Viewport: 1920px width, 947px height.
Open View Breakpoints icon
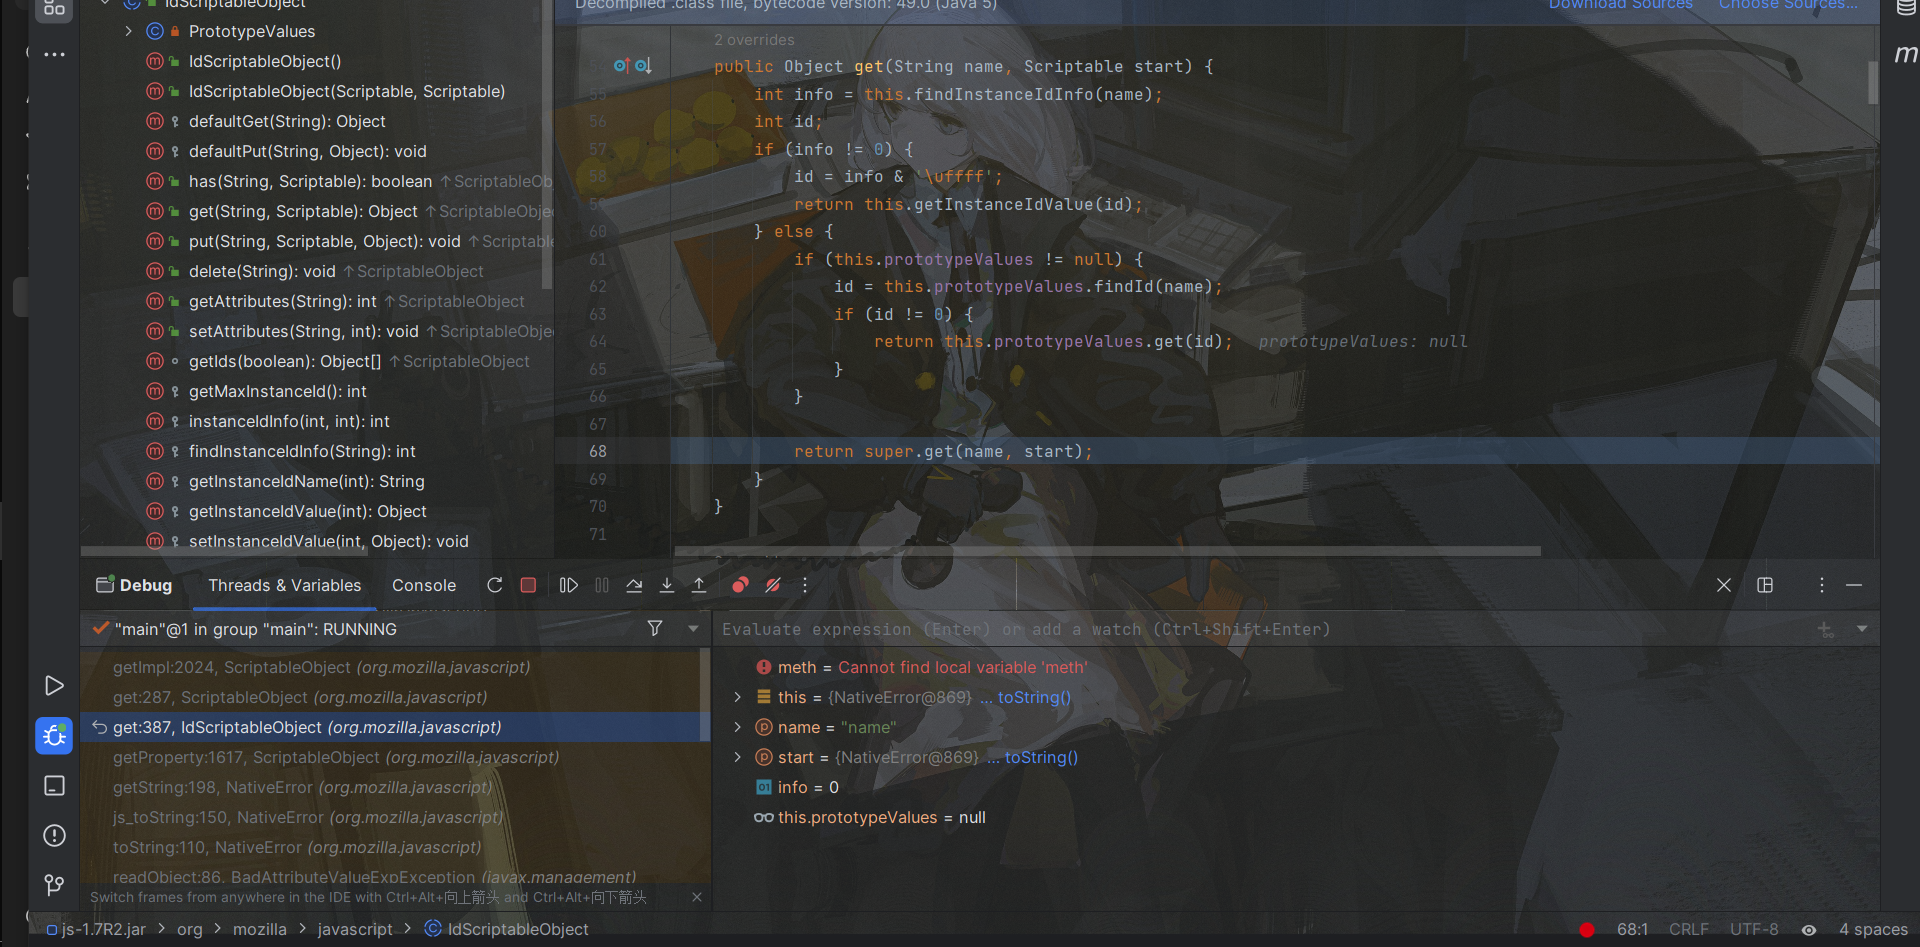click(x=740, y=585)
